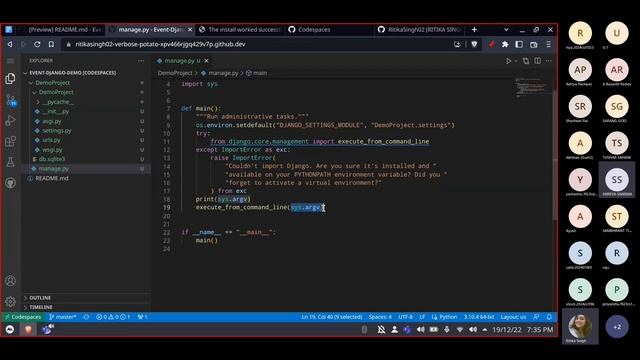This screenshot has width=640, height=360.
Task: Switch to the RitikaSingh02 GitHub browser tab
Action: (420, 29)
